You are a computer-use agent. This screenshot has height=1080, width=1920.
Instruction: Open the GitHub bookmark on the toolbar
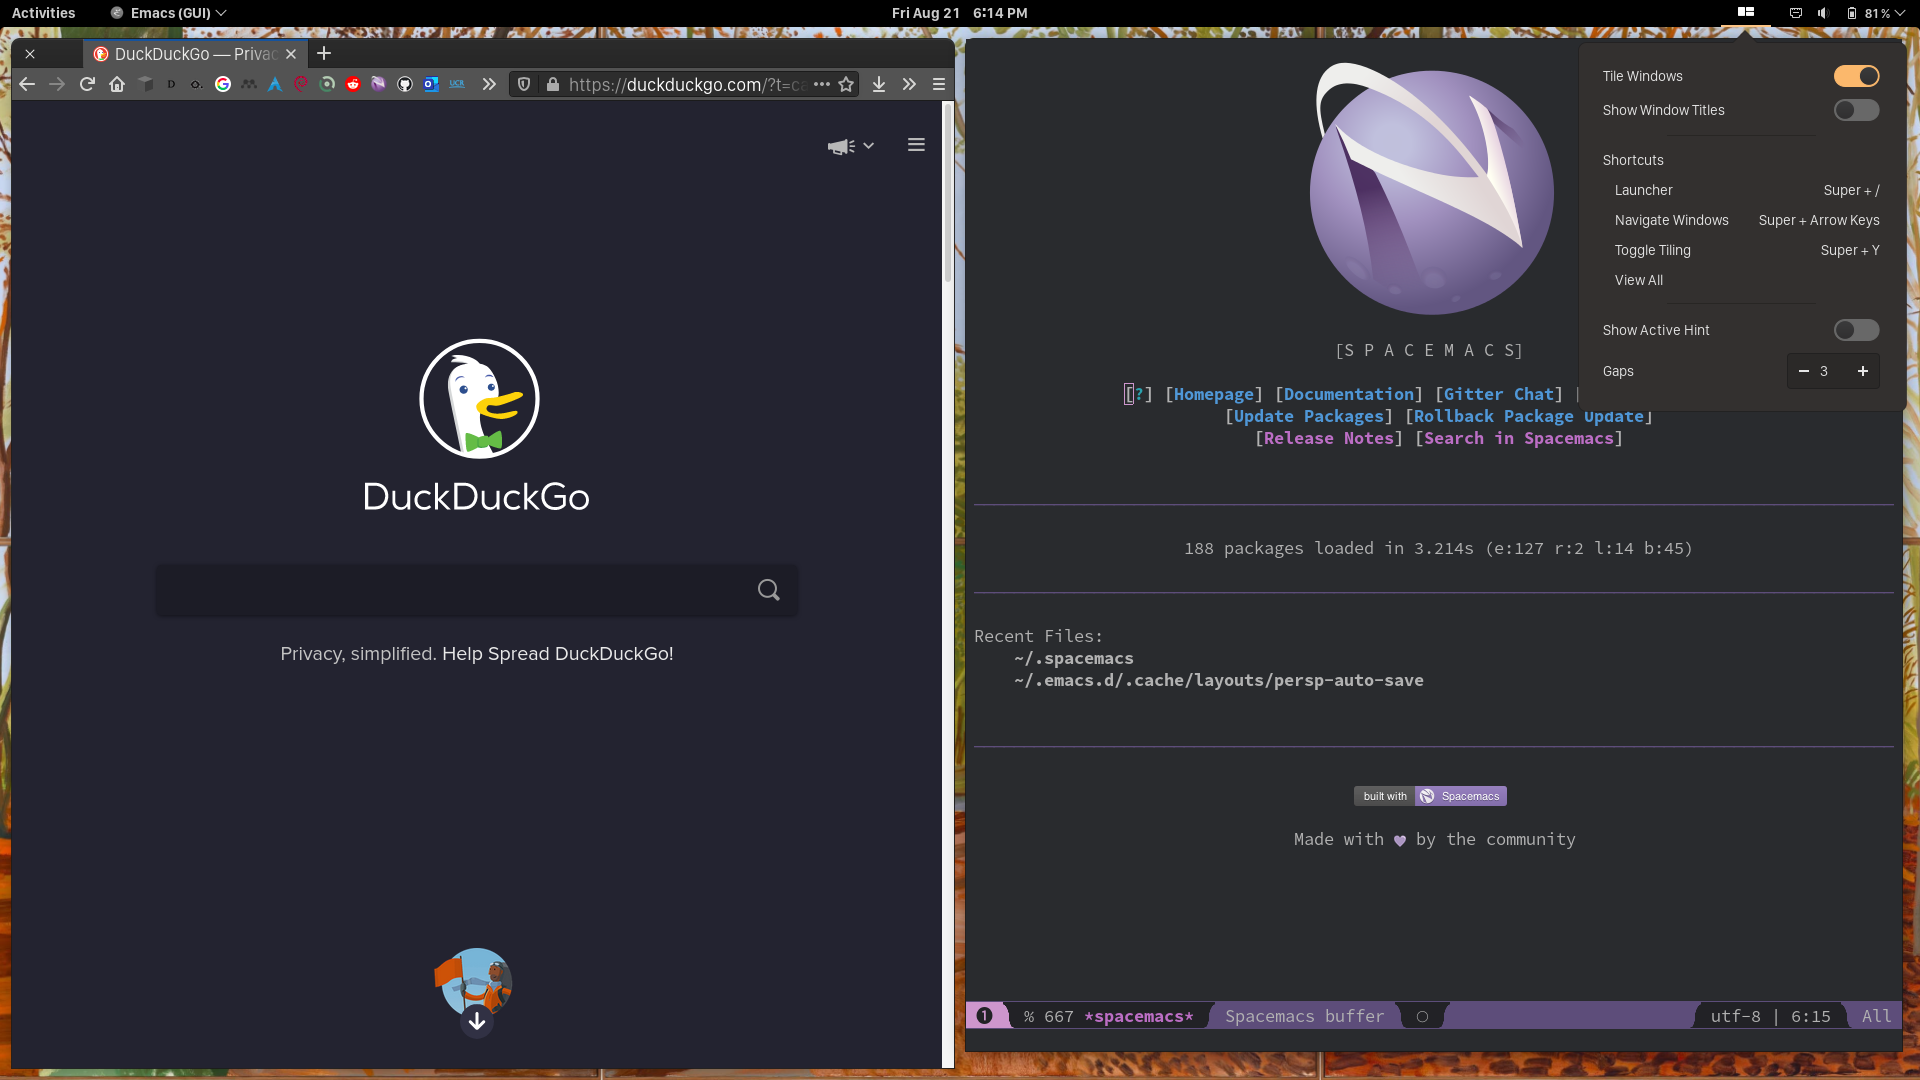click(x=404, y=84)
